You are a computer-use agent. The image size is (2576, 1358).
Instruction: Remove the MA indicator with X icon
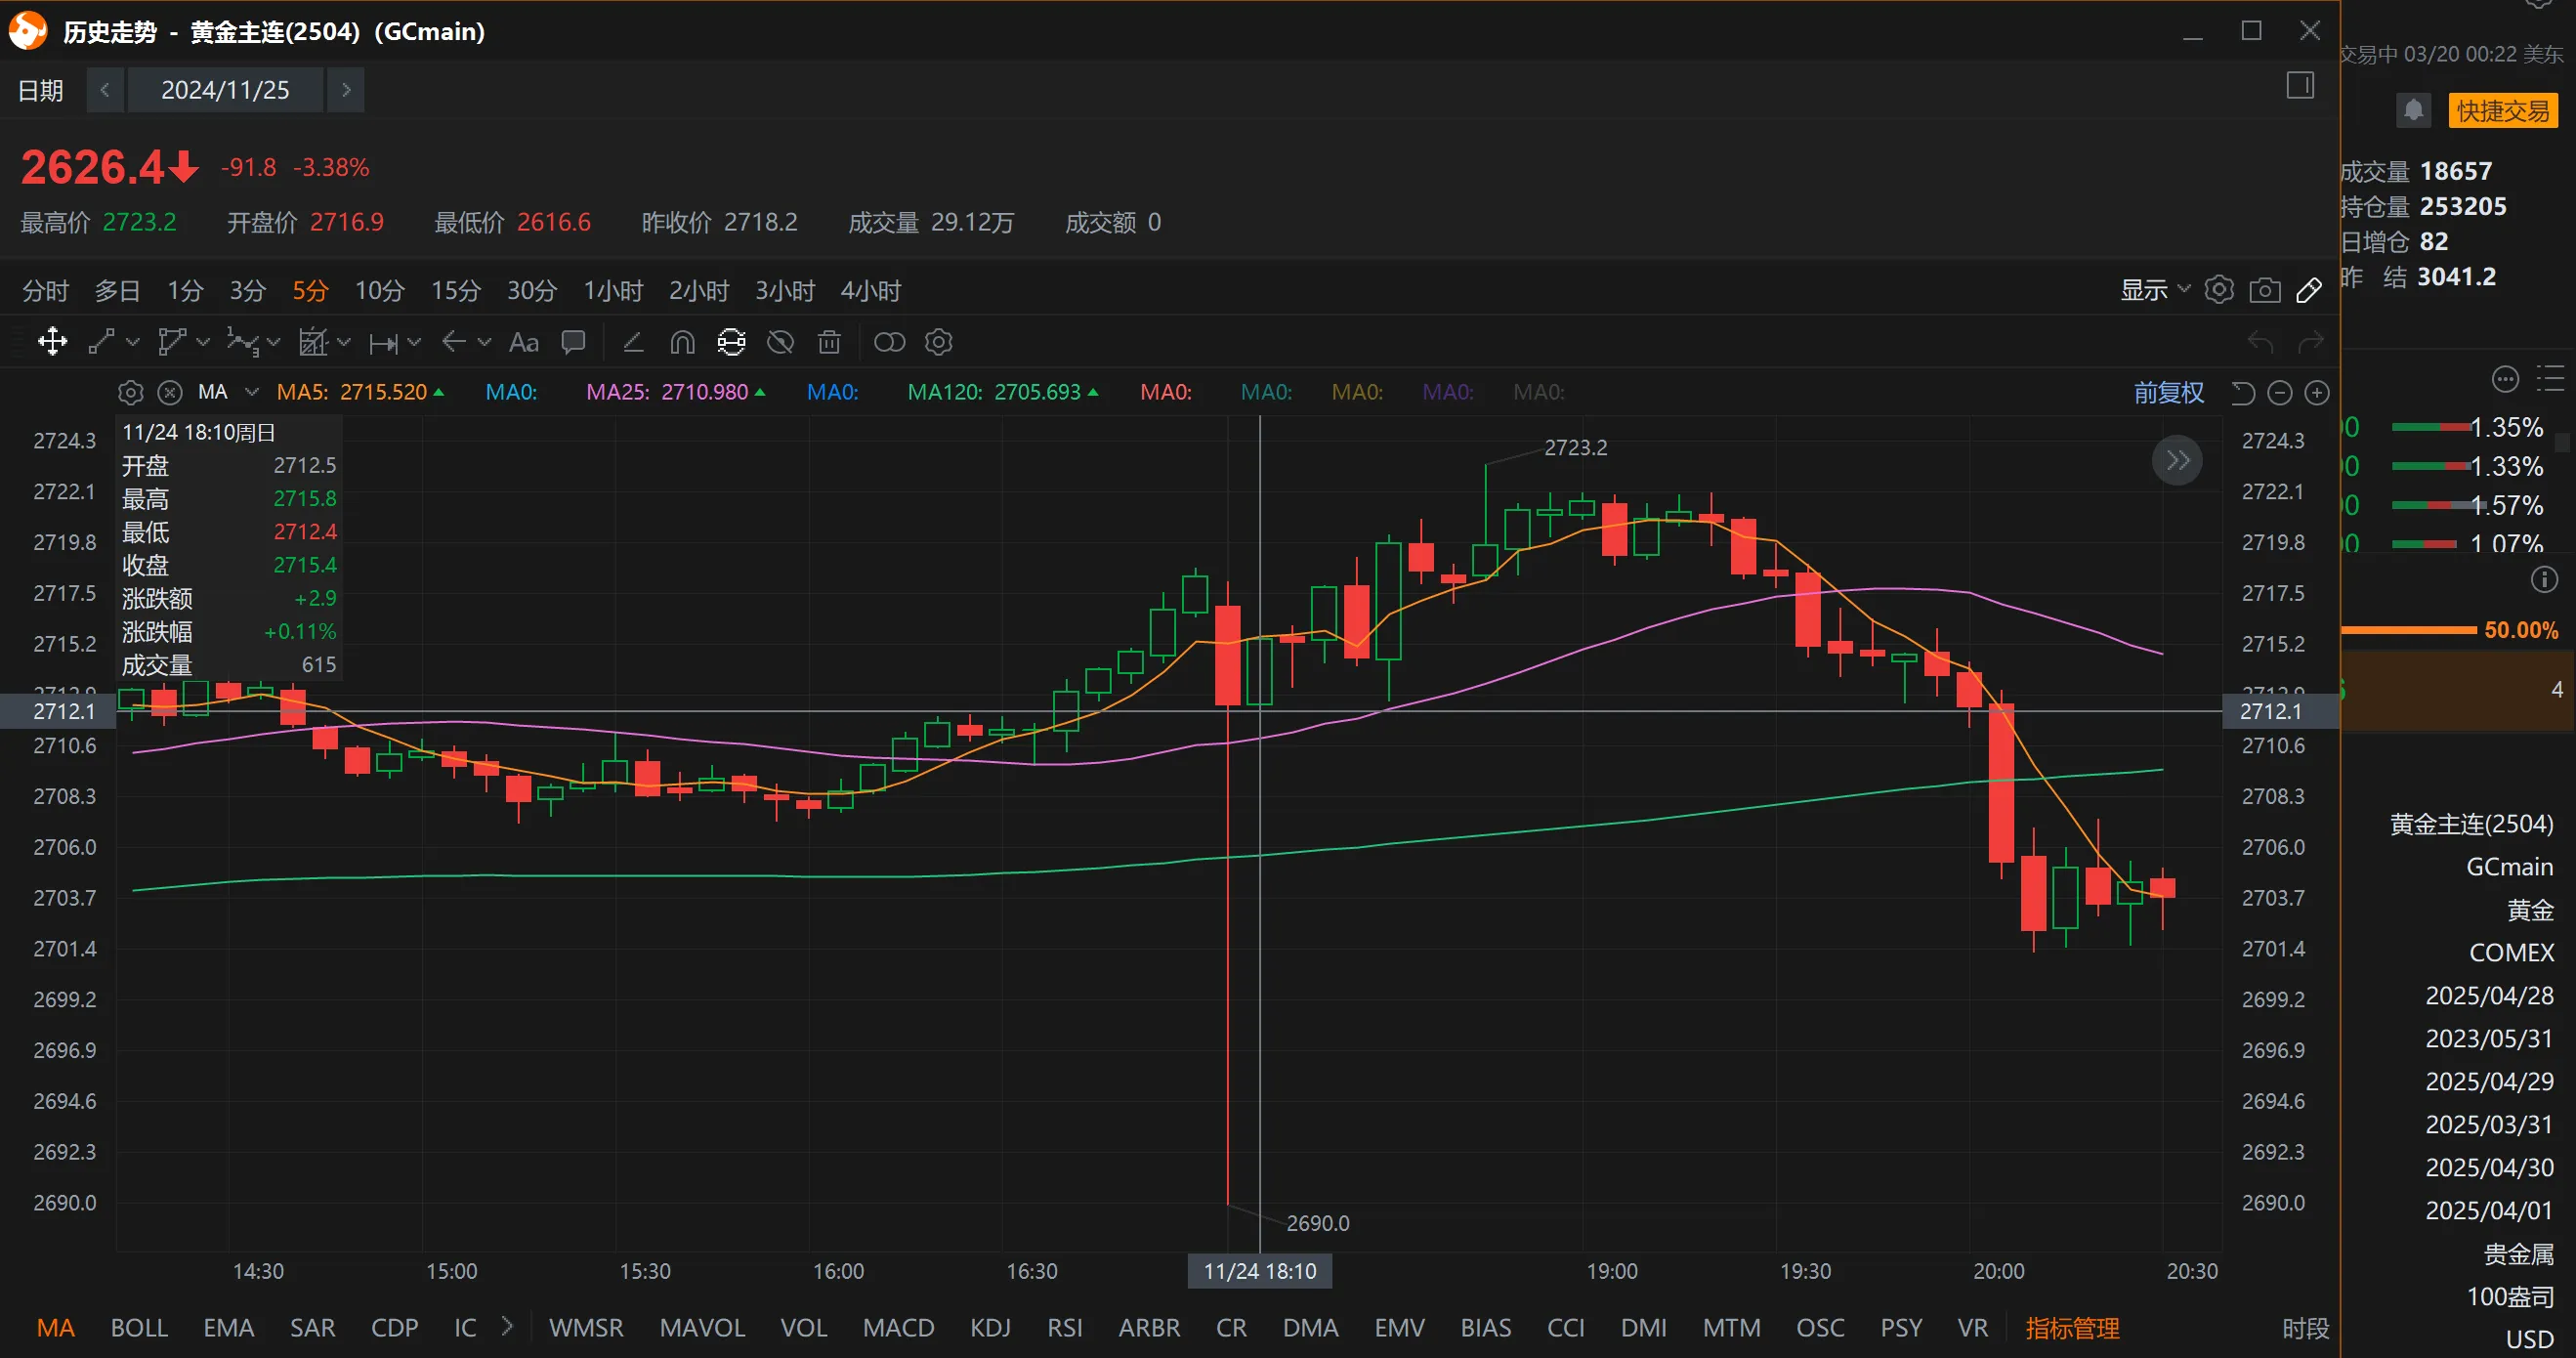coord(170,392)
